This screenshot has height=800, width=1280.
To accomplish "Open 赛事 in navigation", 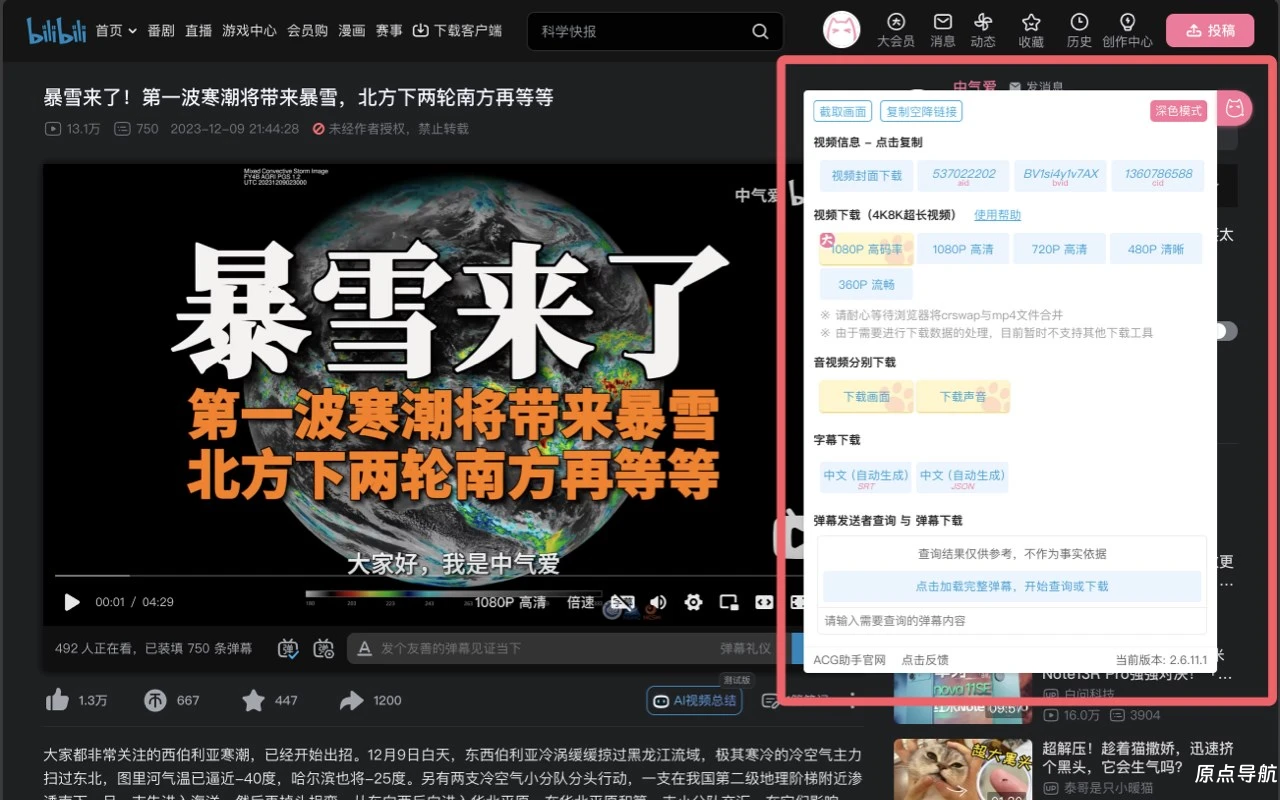I will pos(389,31).
